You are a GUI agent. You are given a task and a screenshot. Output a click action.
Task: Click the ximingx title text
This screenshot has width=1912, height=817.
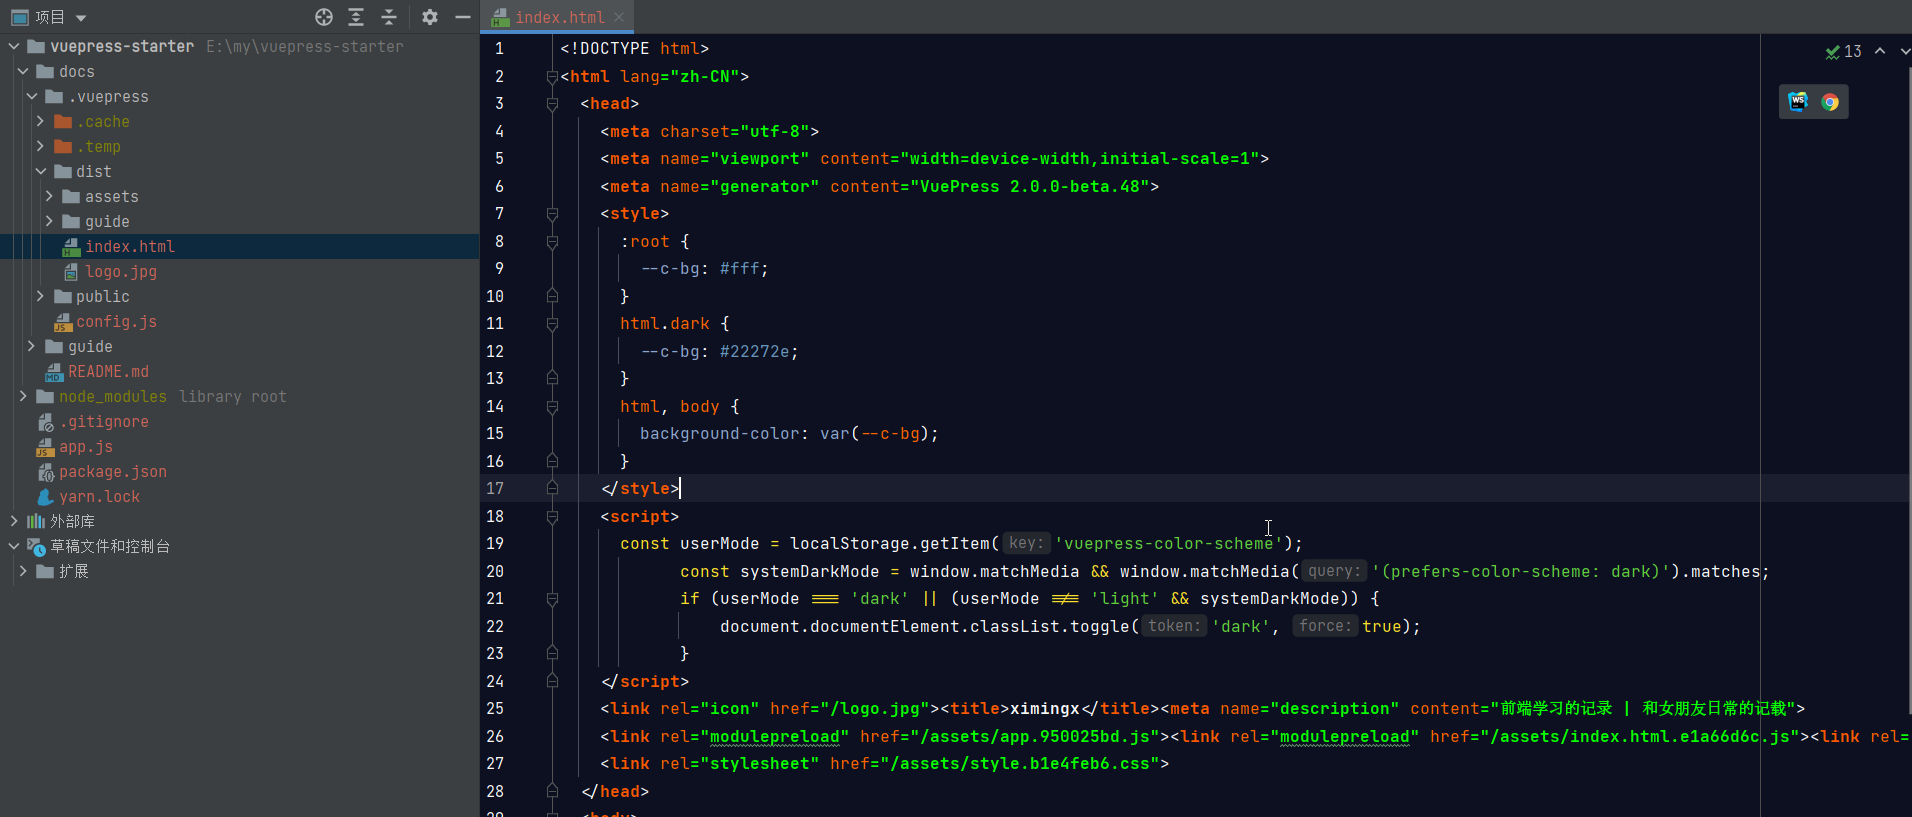pyautogui.click(x=1044, y=708)
